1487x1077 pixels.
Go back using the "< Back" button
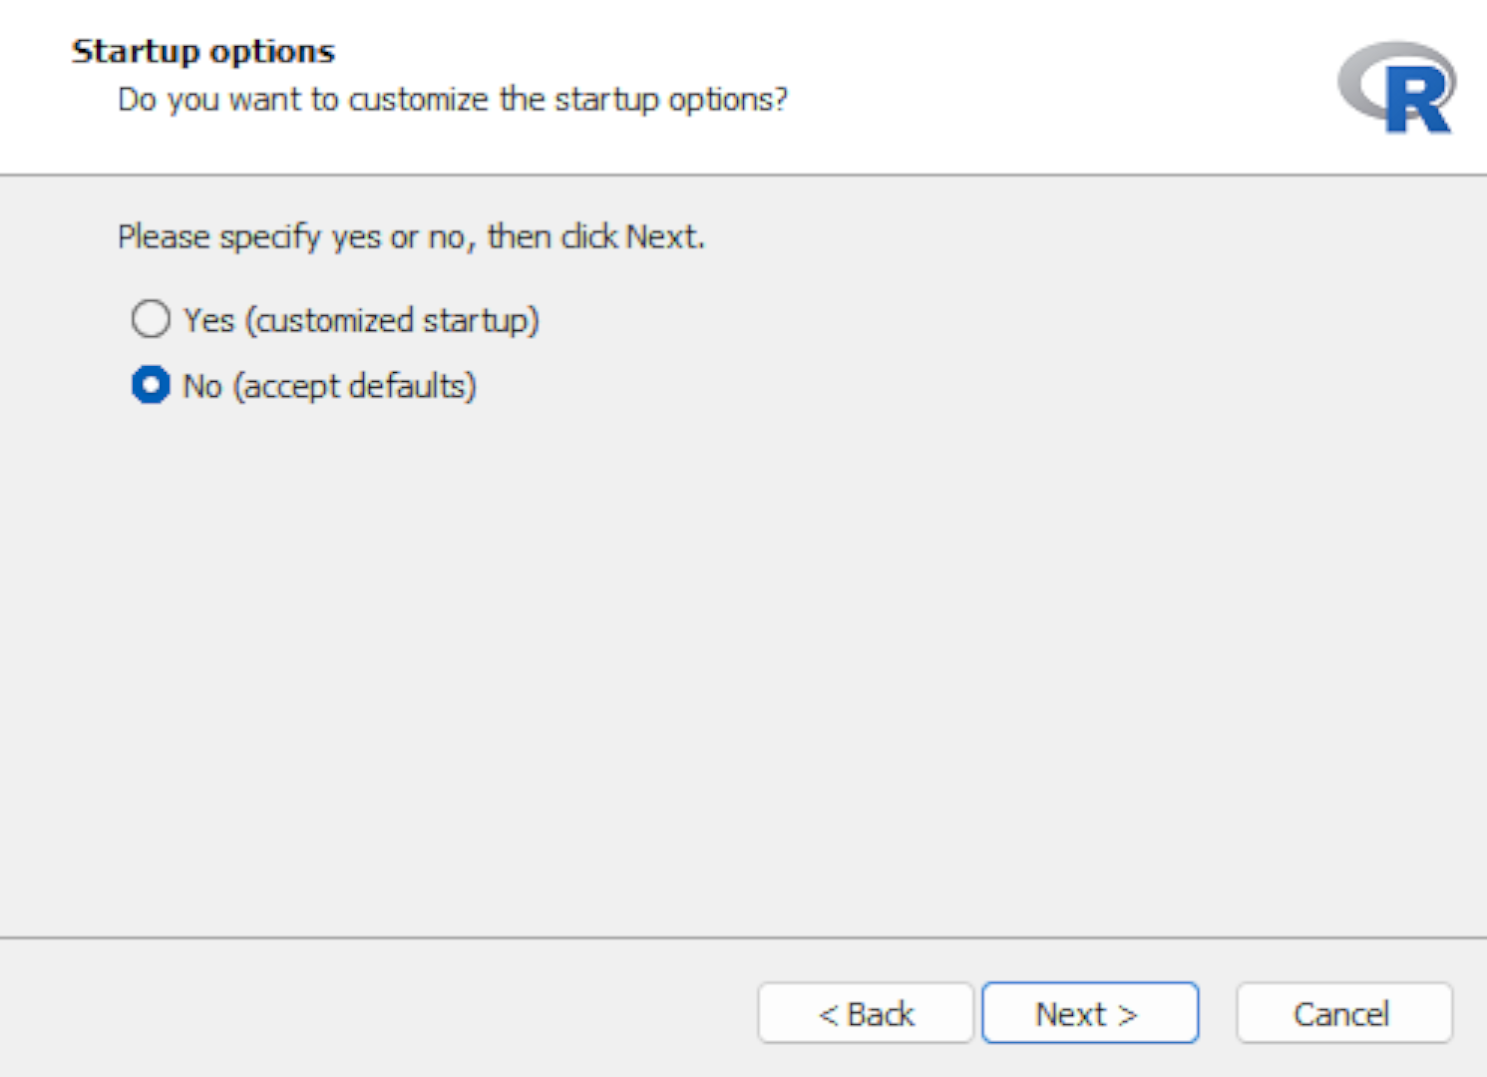tap(866, 1014)
